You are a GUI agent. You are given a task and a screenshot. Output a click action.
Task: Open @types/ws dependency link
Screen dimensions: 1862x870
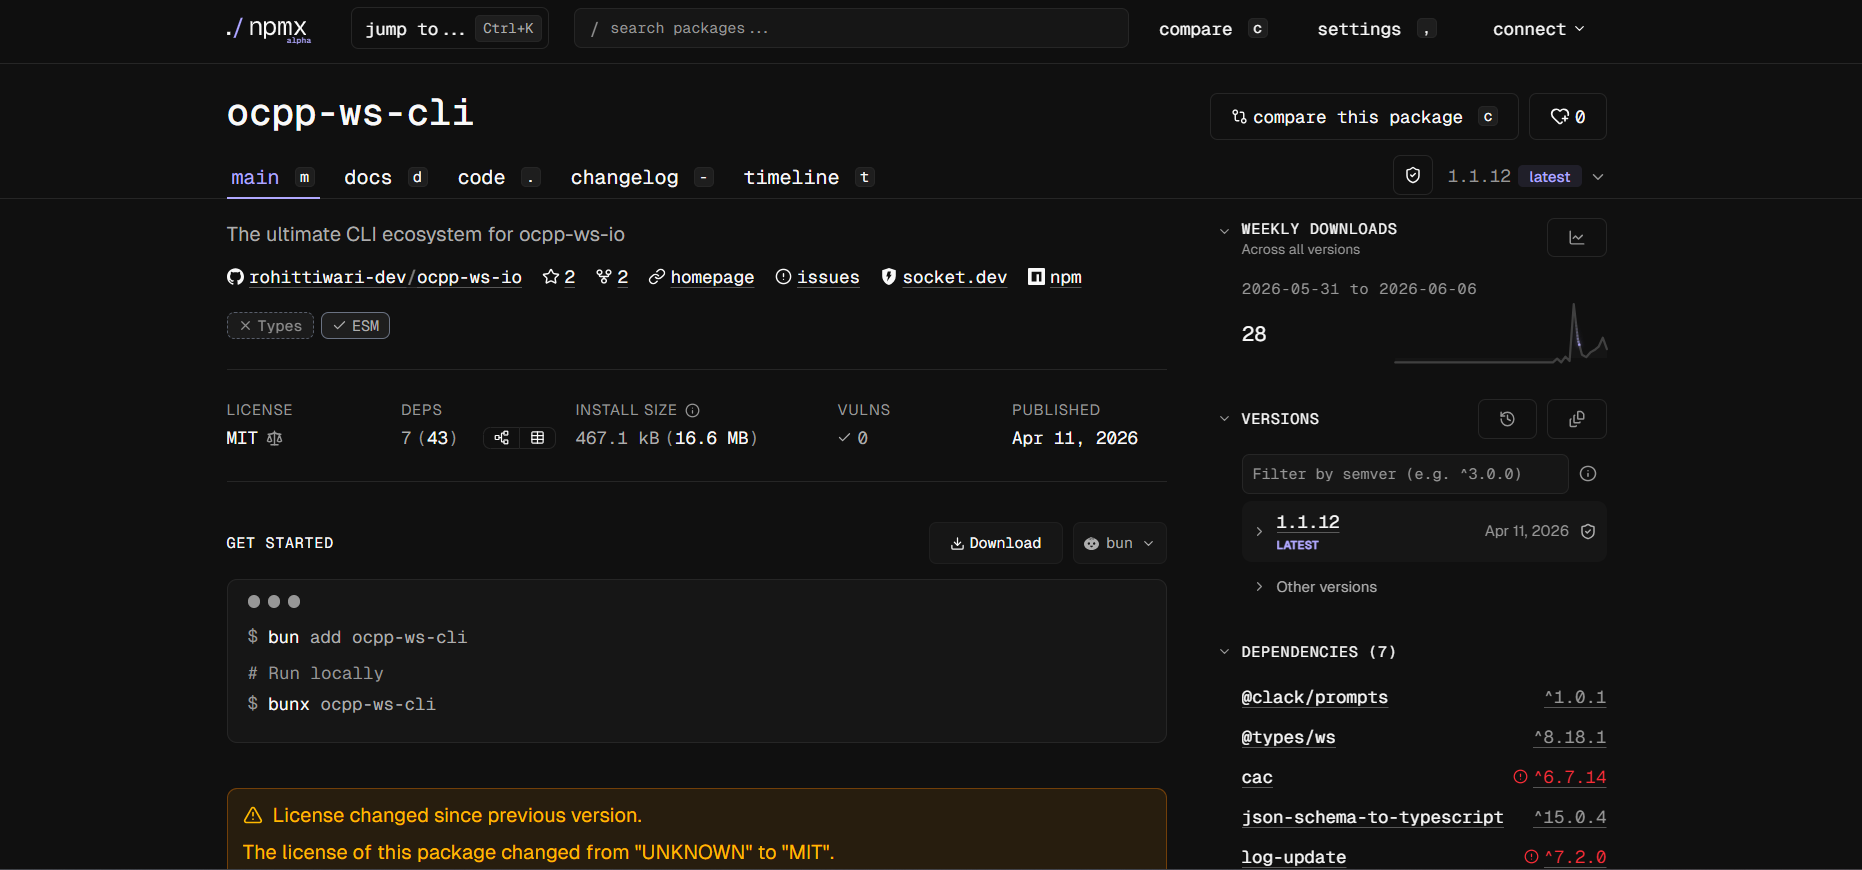click(x=1288, y=737)
